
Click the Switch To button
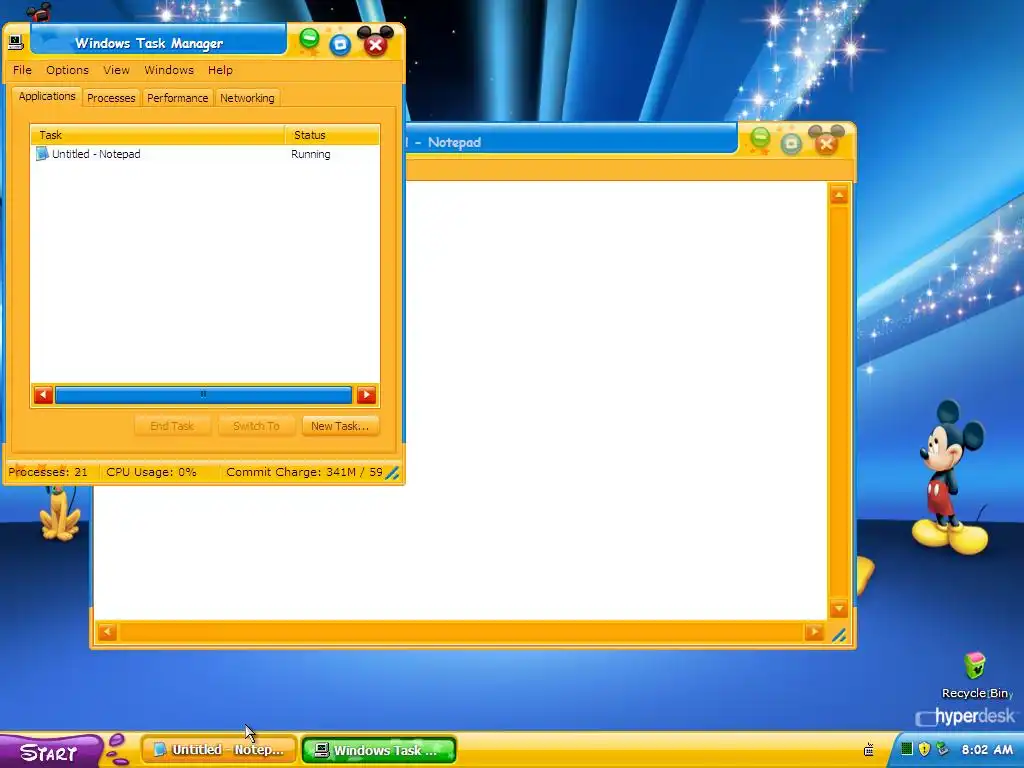(256, 426)
